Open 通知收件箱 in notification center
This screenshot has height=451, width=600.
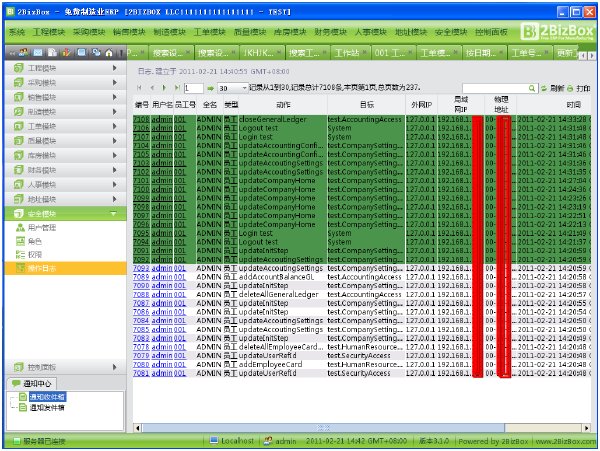pyautogui.click(x=47, y=397)
